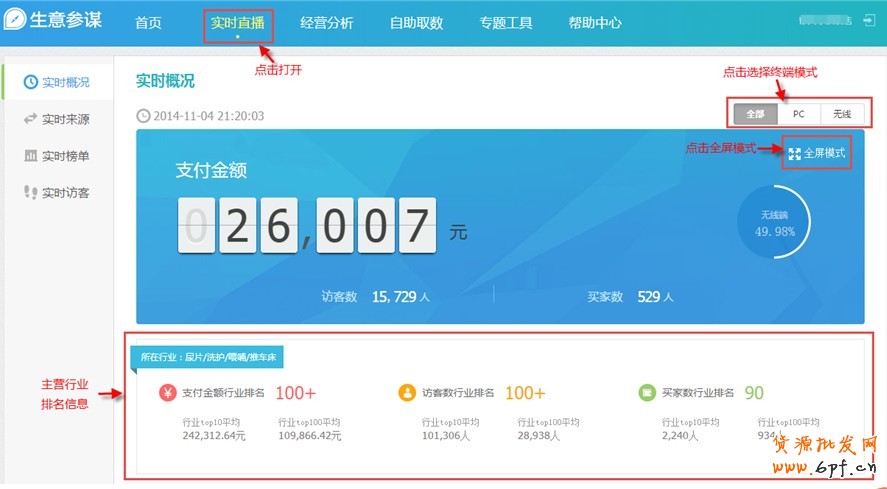The height and width of the screenshot is (489, 887).
Task: Click the clock icon beside 实时概况 in sidebar
Action: [x=31, y=82]
